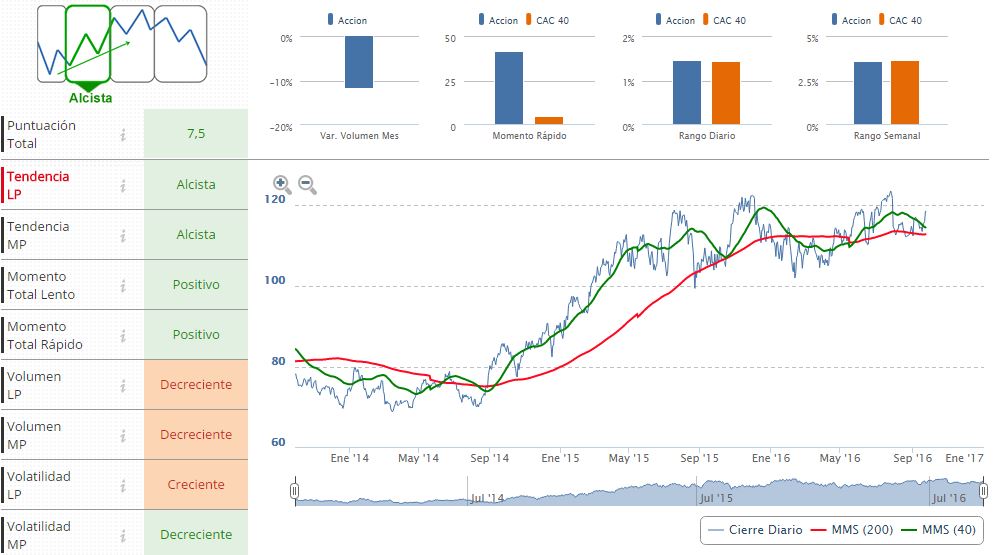
Task: Toggle Accion legend in Momento Rápido chart
Action: pos(498,20)
